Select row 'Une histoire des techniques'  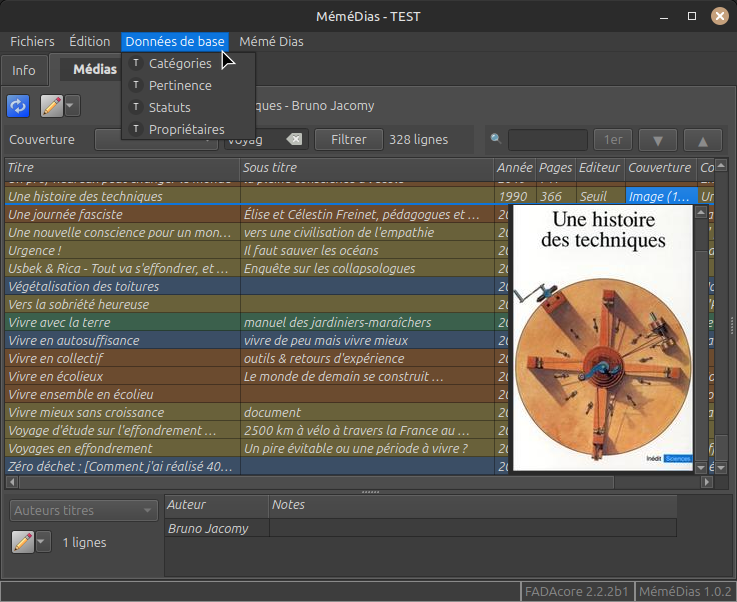click(360, 196)
